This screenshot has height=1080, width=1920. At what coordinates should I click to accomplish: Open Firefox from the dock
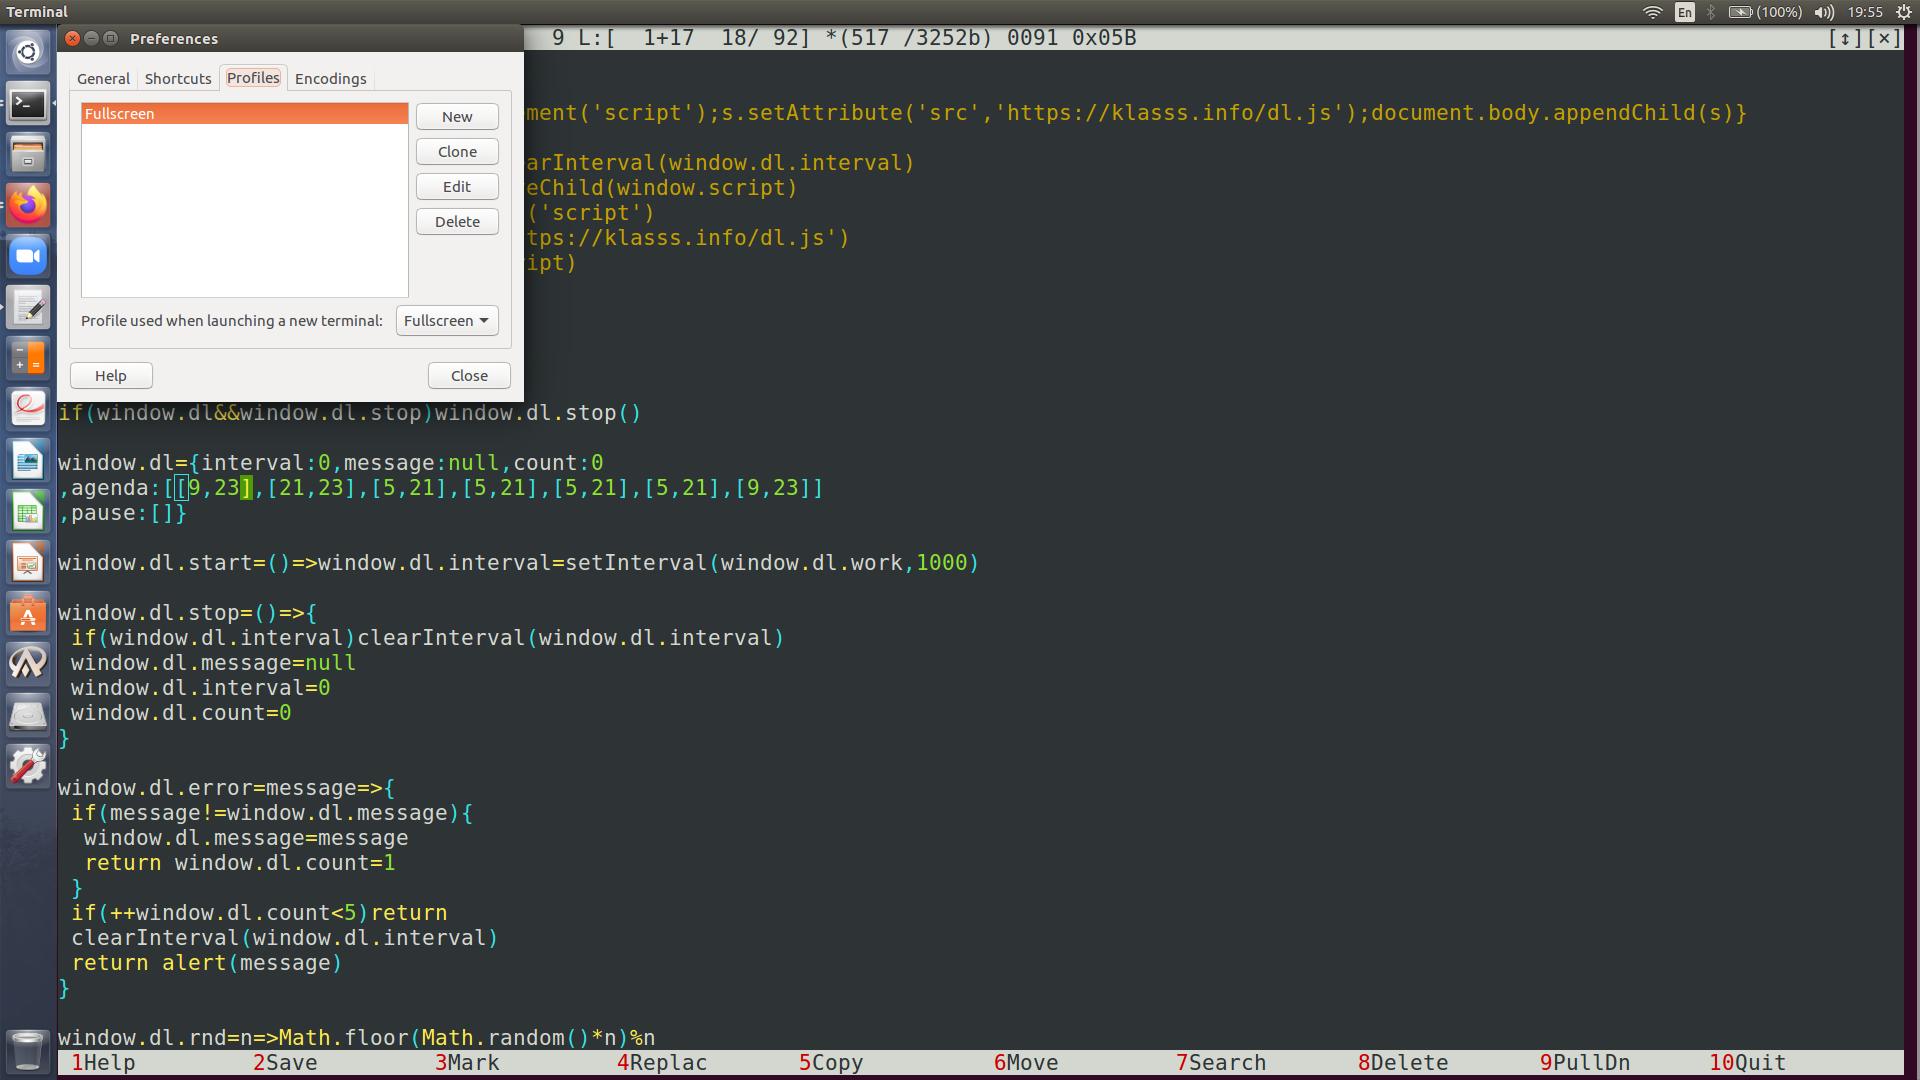[x=28, y=205]
